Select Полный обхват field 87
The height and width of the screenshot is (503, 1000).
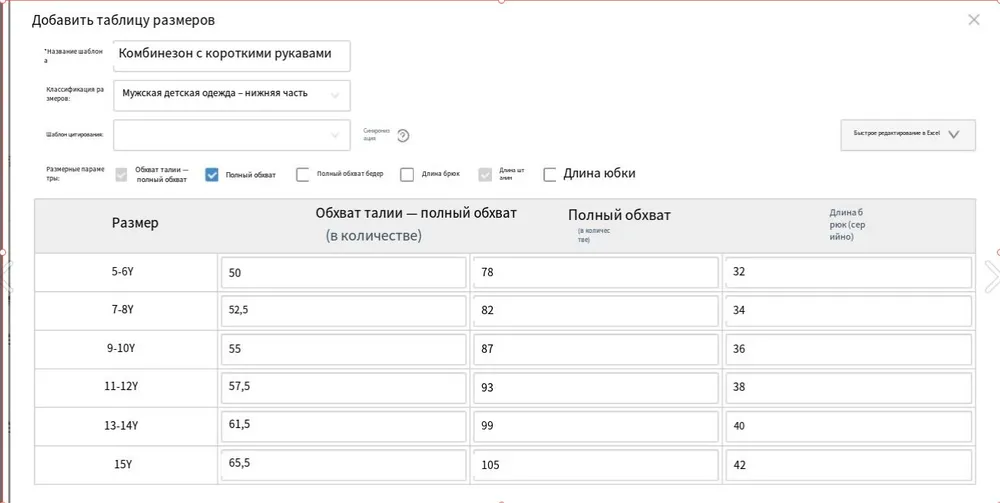tap(596, 349)
